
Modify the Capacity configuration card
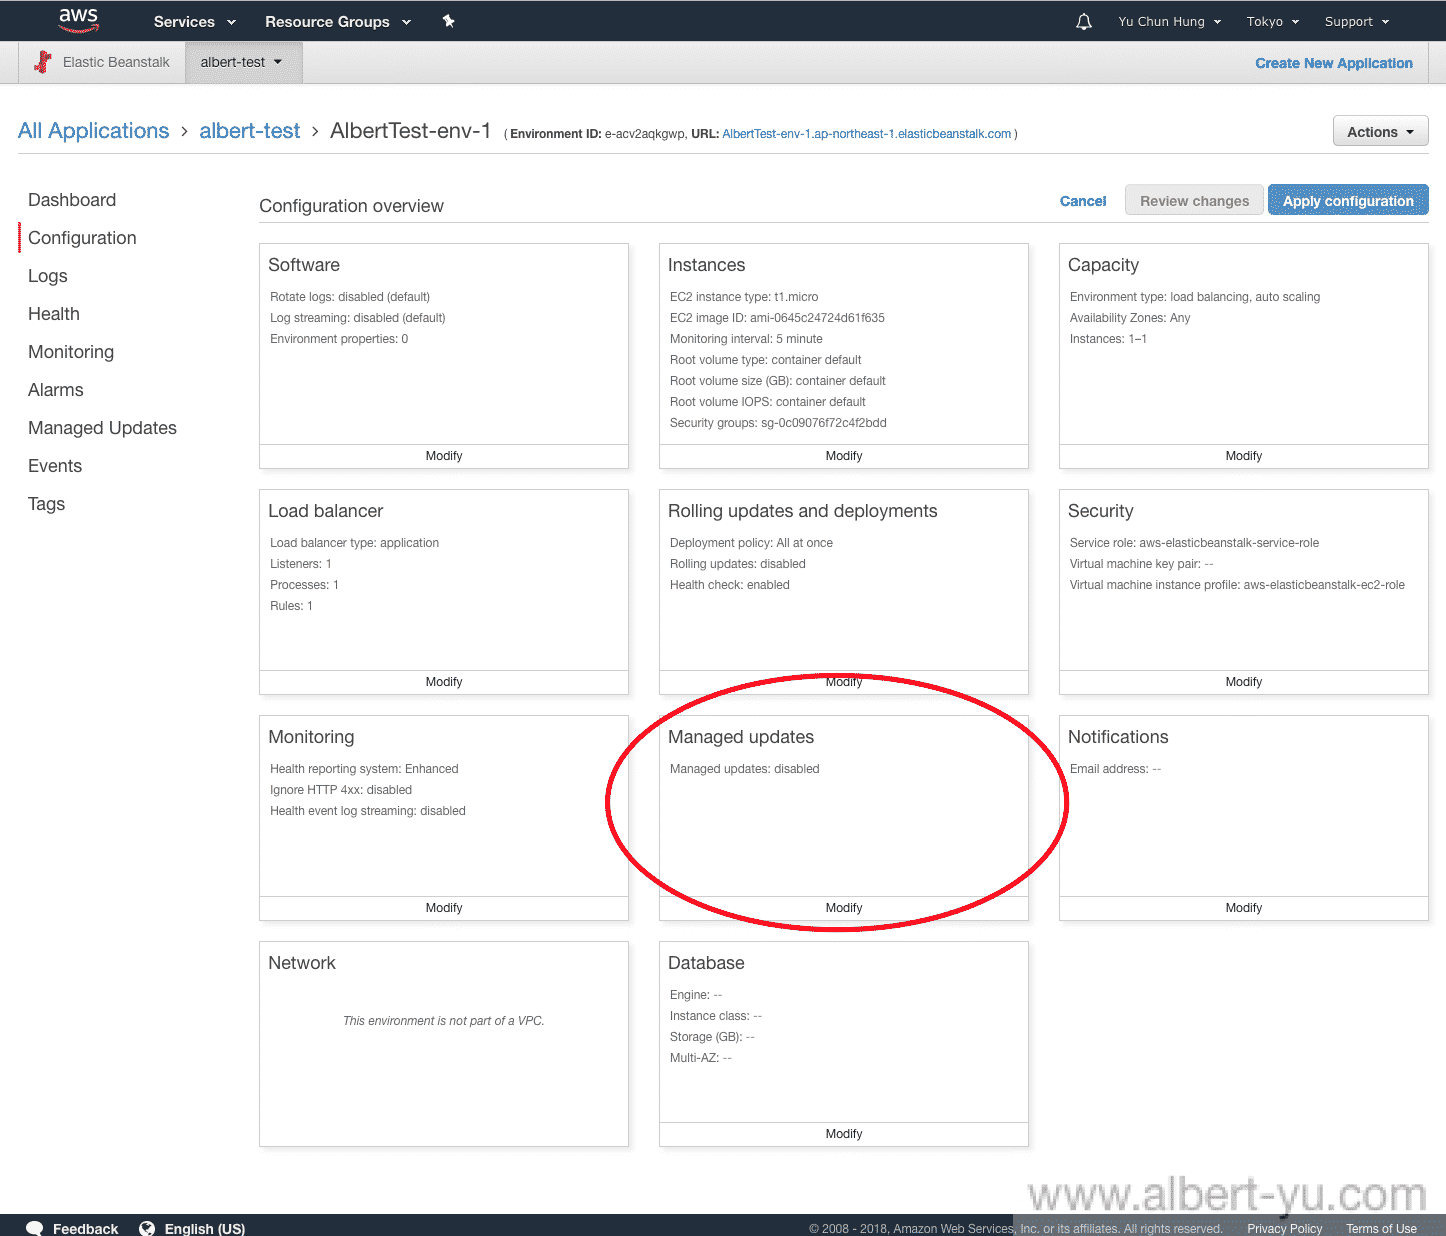pos(1244,456)
